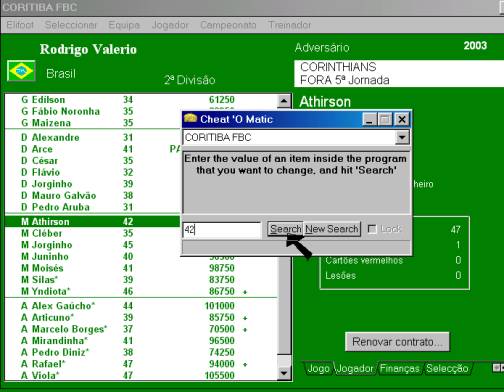Minimize the Cheat 'O Matic window
Image resolution: width=504 pixels, height=392 pixels.
point(369,119)
